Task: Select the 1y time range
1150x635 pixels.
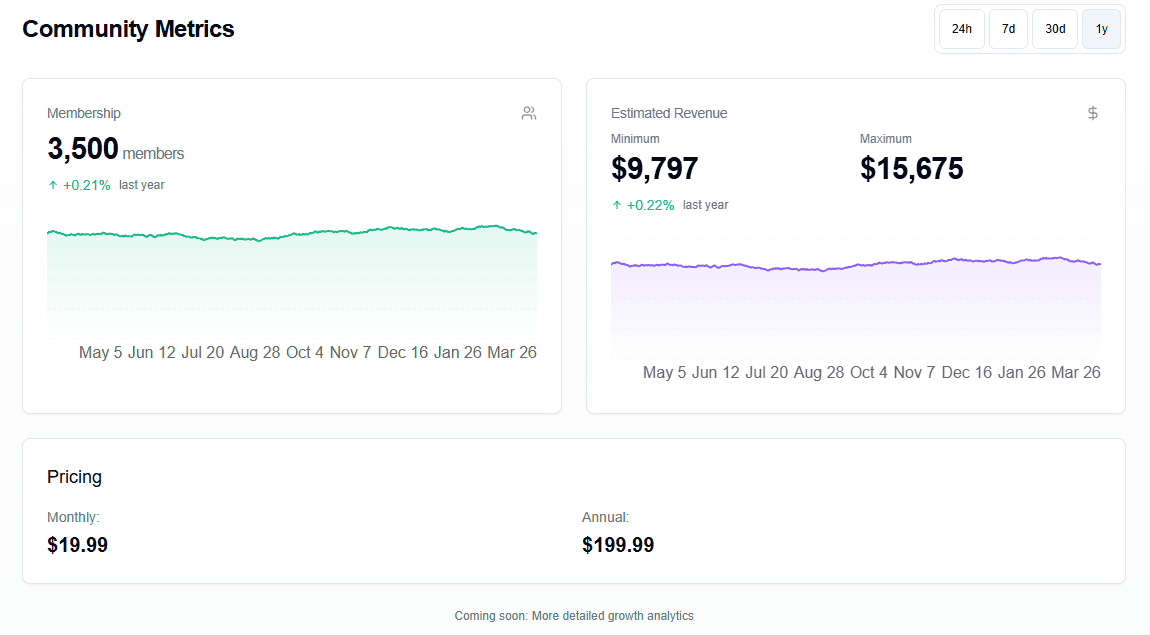Action: (1101, 29)
